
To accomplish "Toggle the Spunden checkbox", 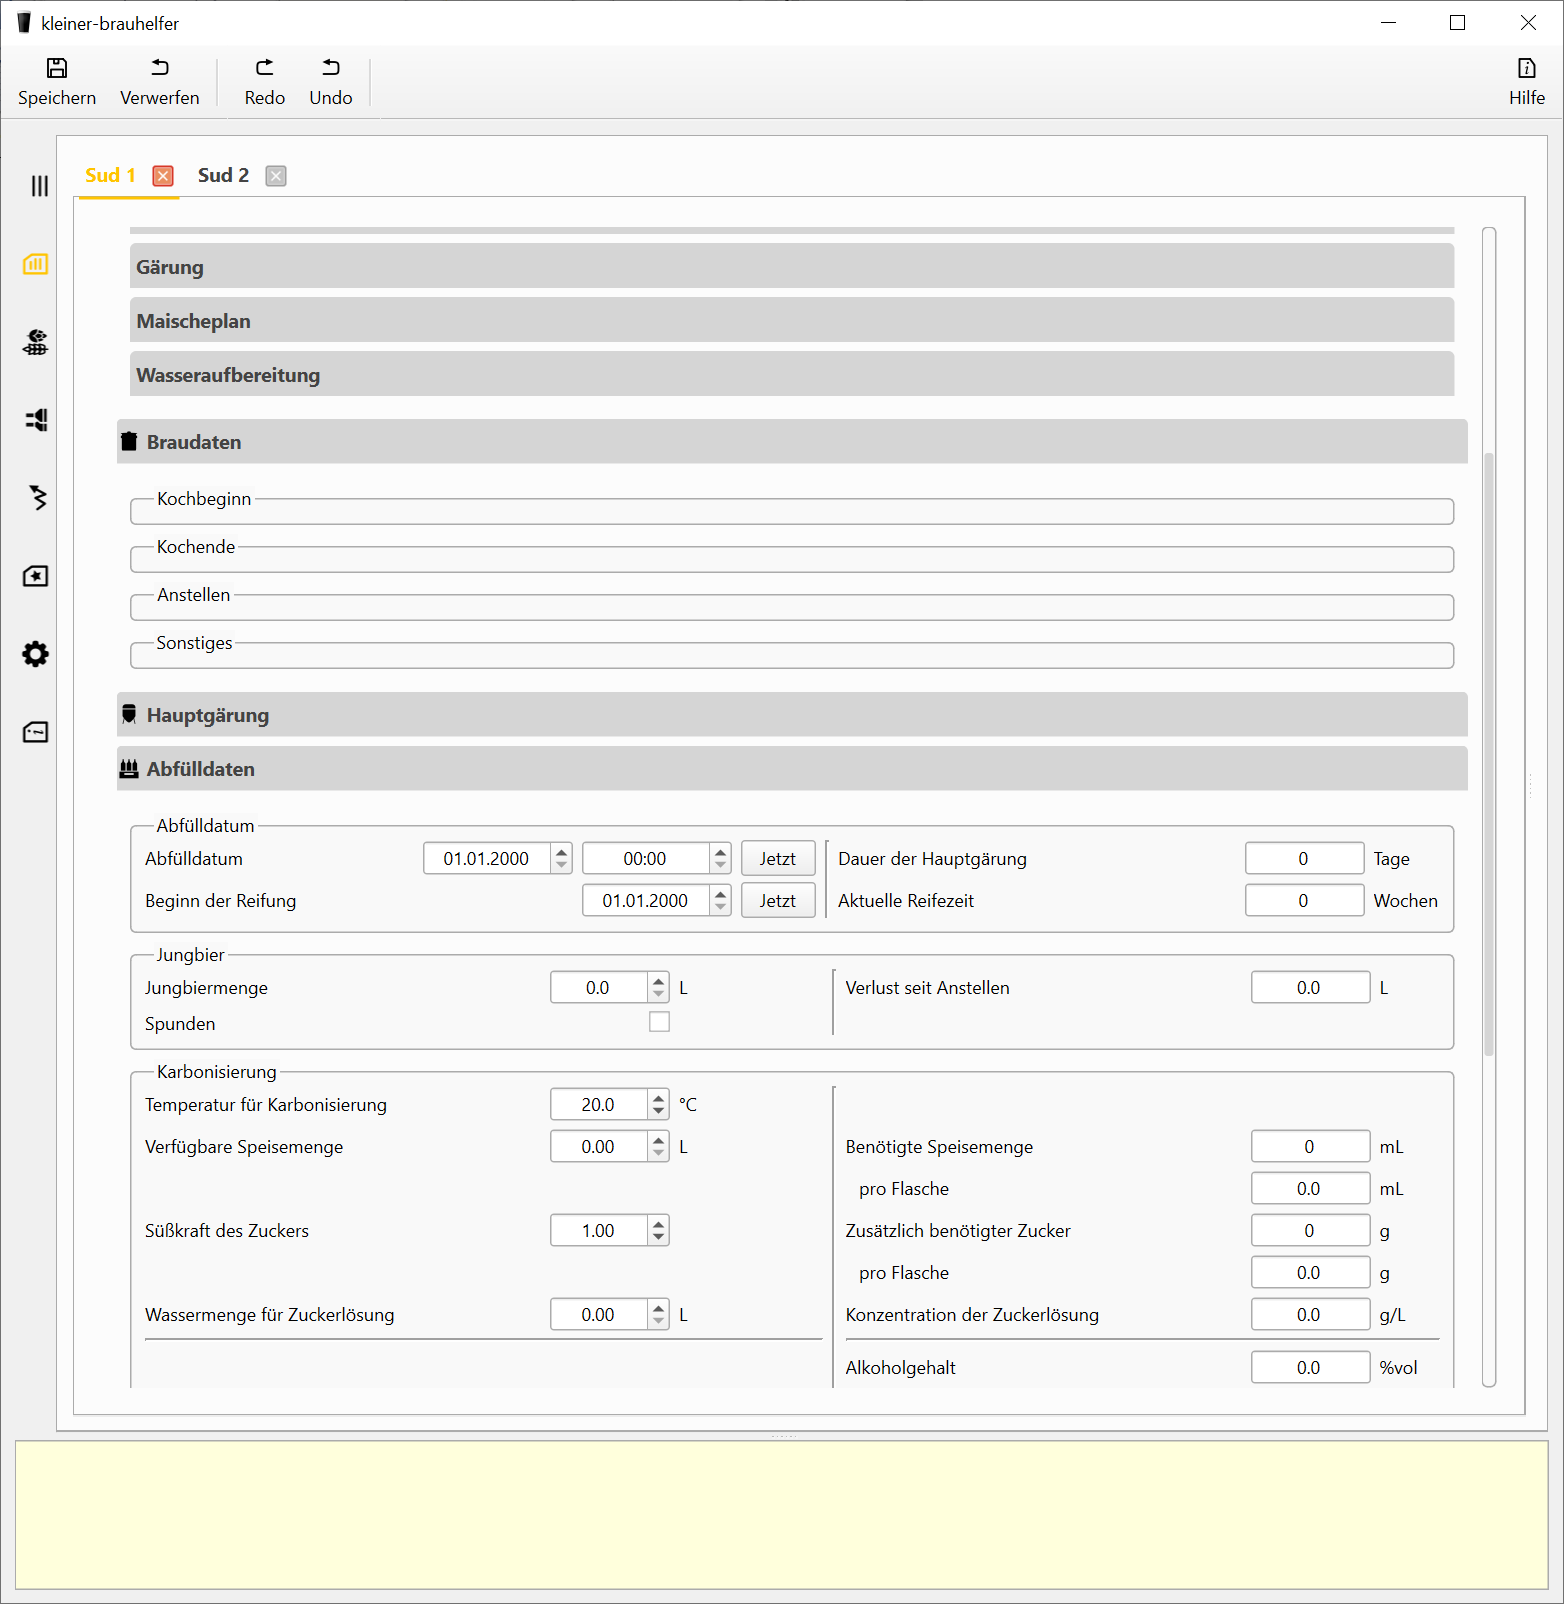I will tap(659, 1022).
